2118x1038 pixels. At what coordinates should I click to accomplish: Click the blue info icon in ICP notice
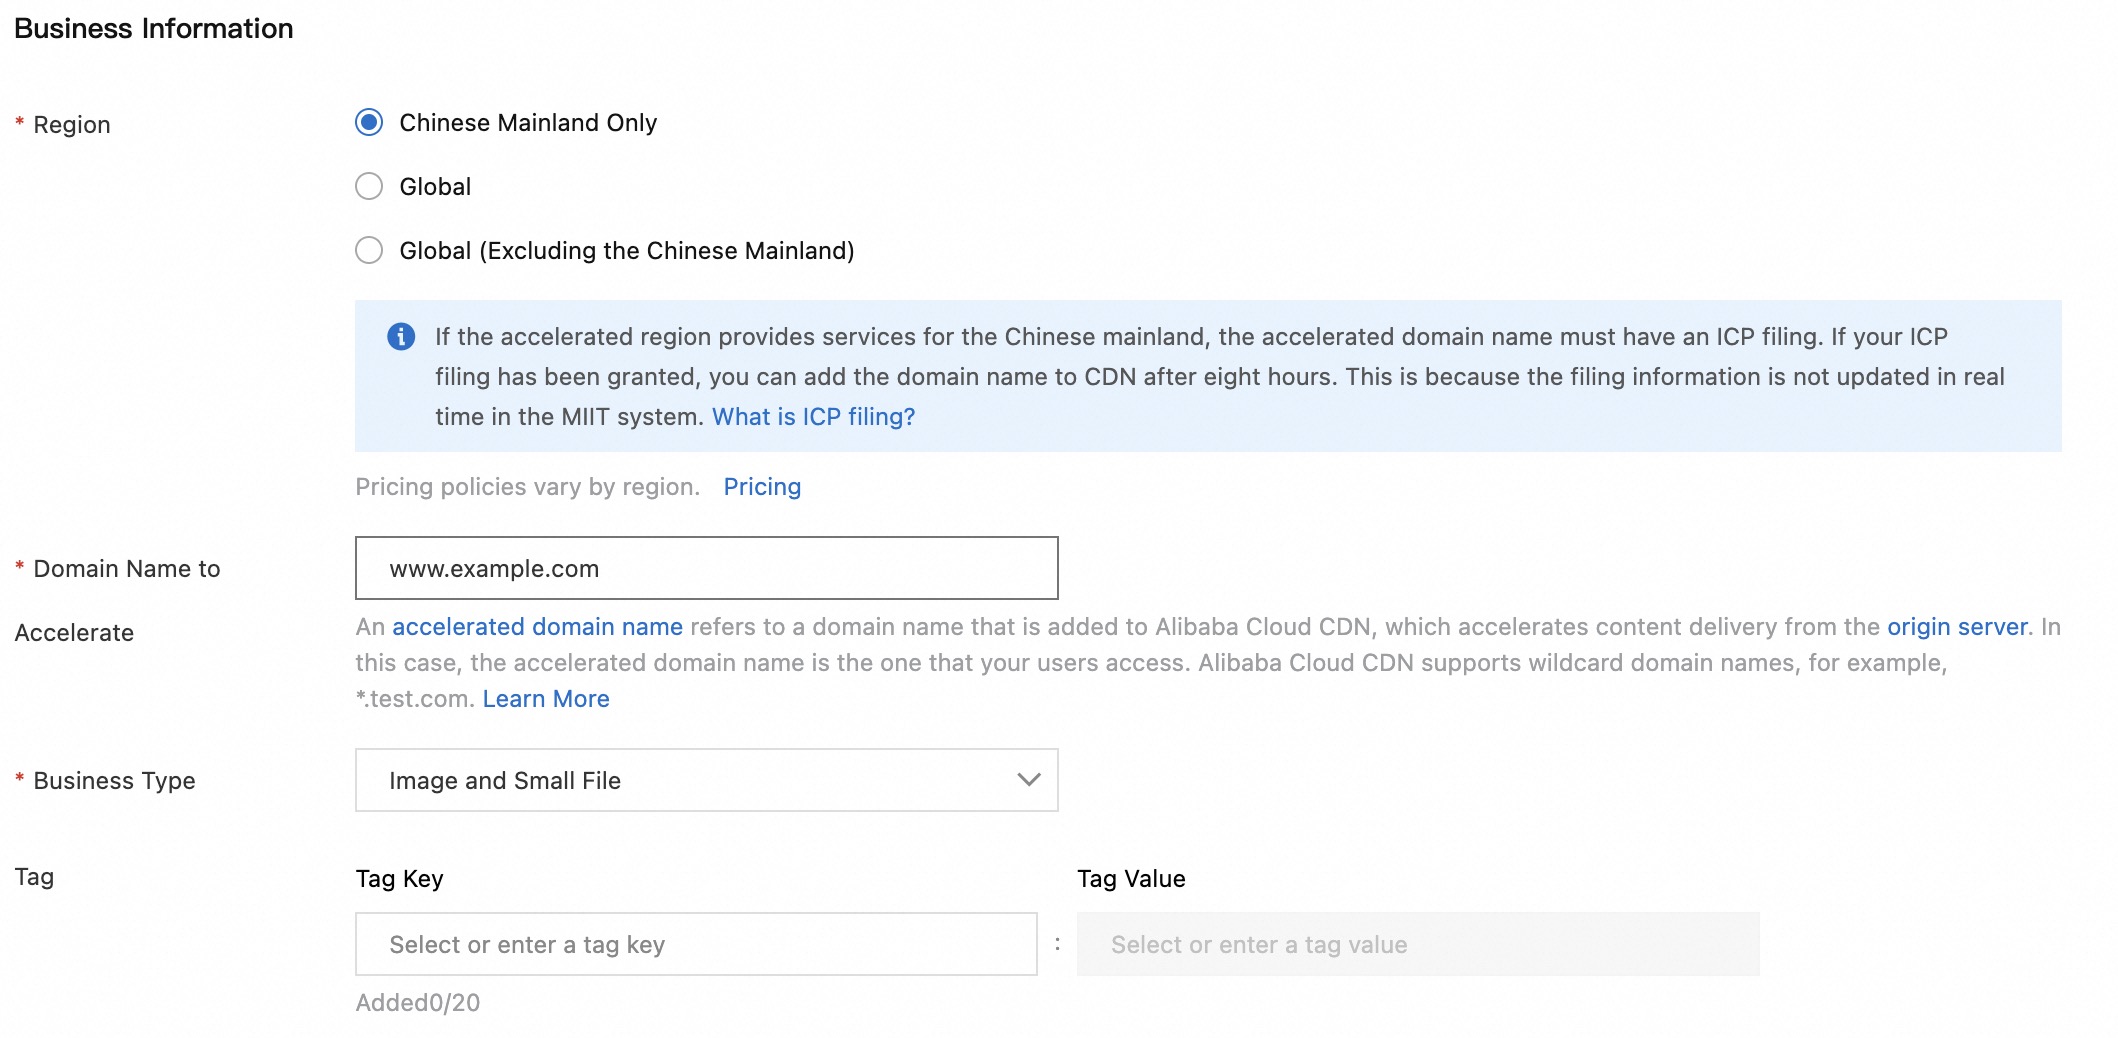point(401,337)
